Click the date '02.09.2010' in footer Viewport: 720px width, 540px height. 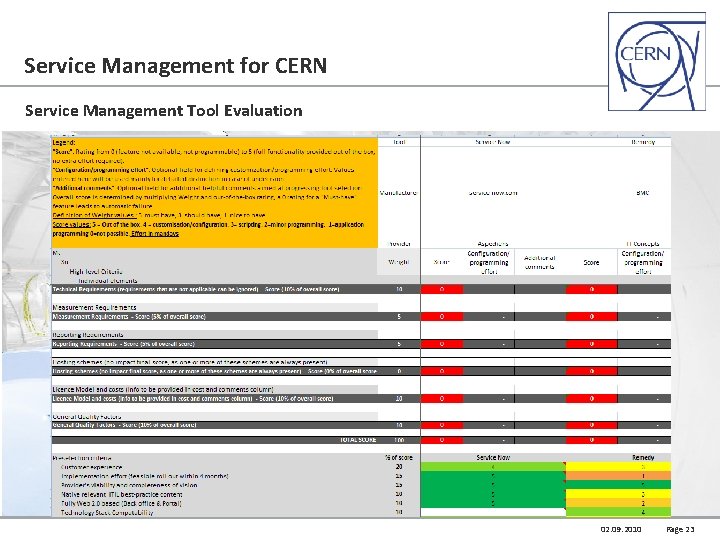(621, 529)
